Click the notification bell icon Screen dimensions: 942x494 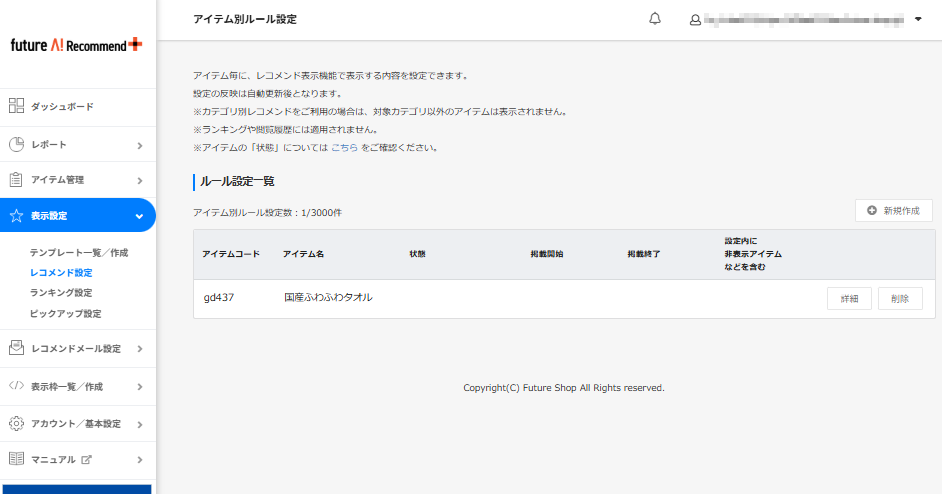coord(655,19)
